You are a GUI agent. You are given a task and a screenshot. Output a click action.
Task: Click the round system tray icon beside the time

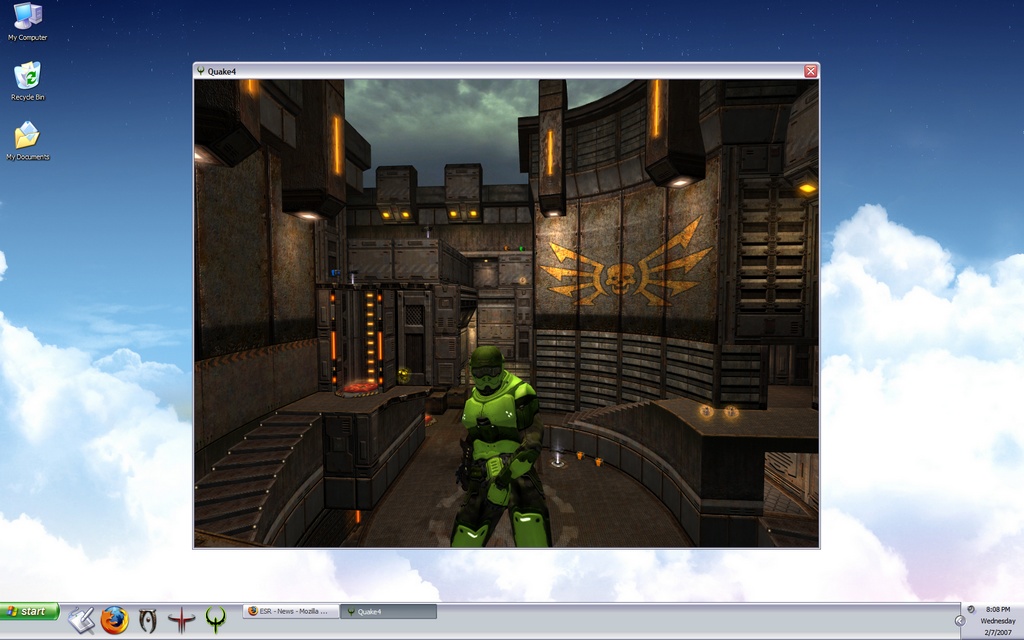[x=971, y=609]
